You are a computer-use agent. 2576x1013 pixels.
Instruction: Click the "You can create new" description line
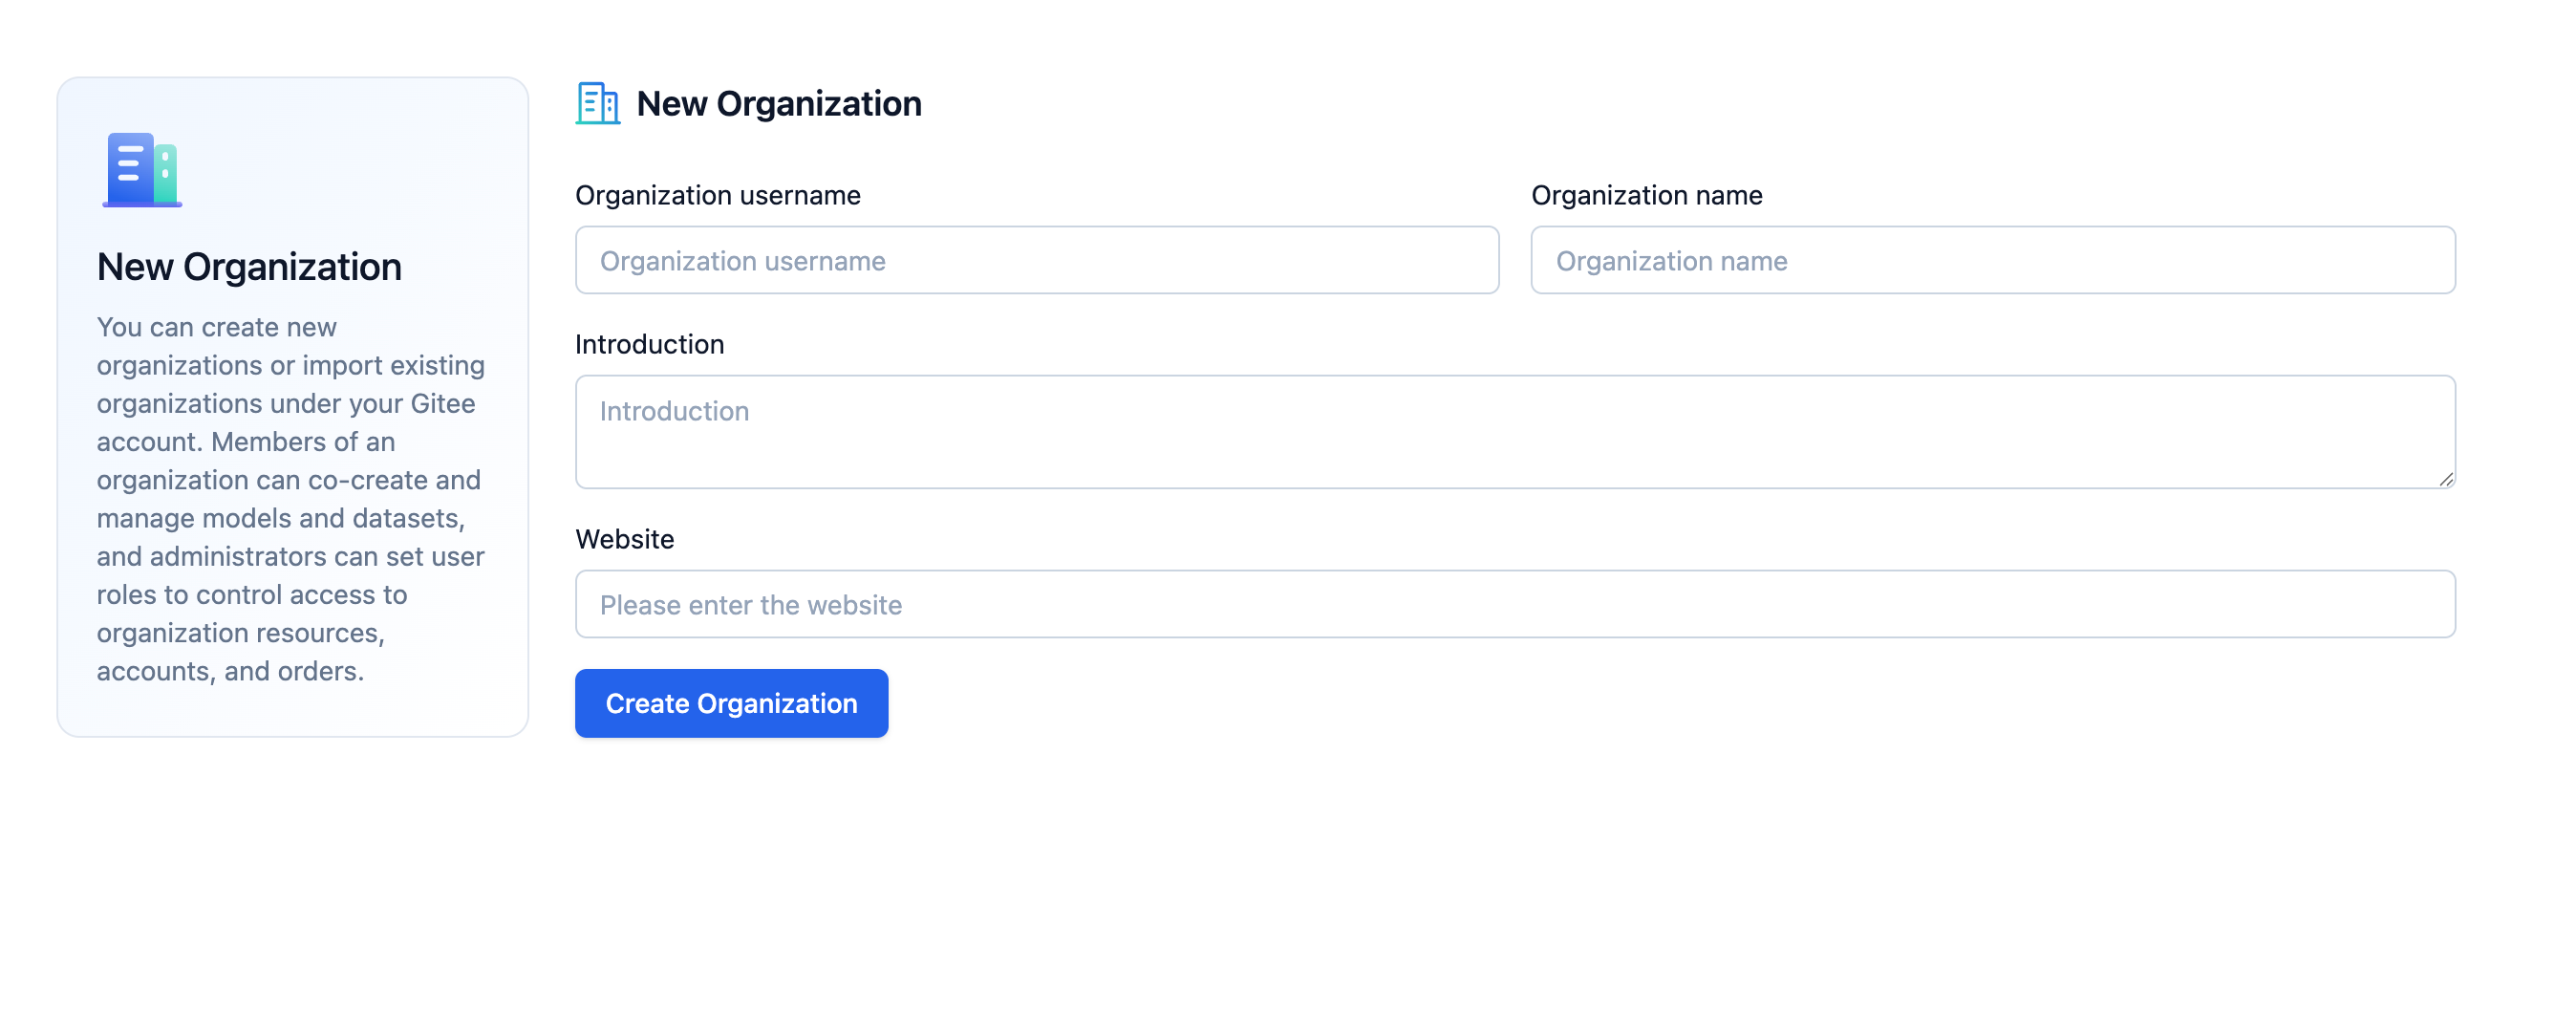coord(216,327)
